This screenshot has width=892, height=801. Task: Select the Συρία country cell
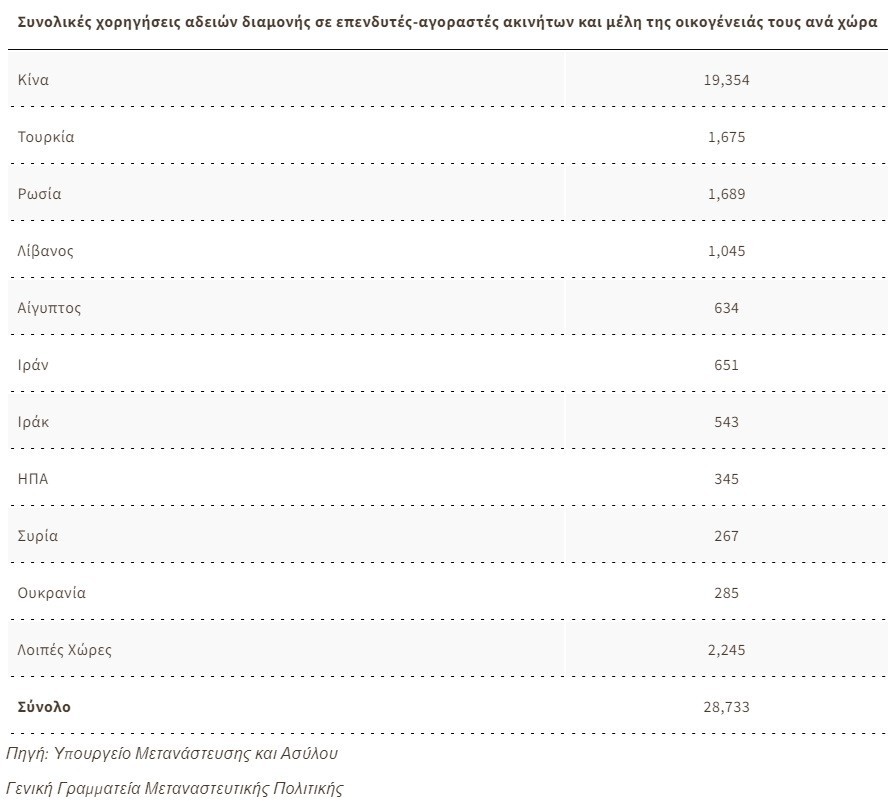coord(38,536)
